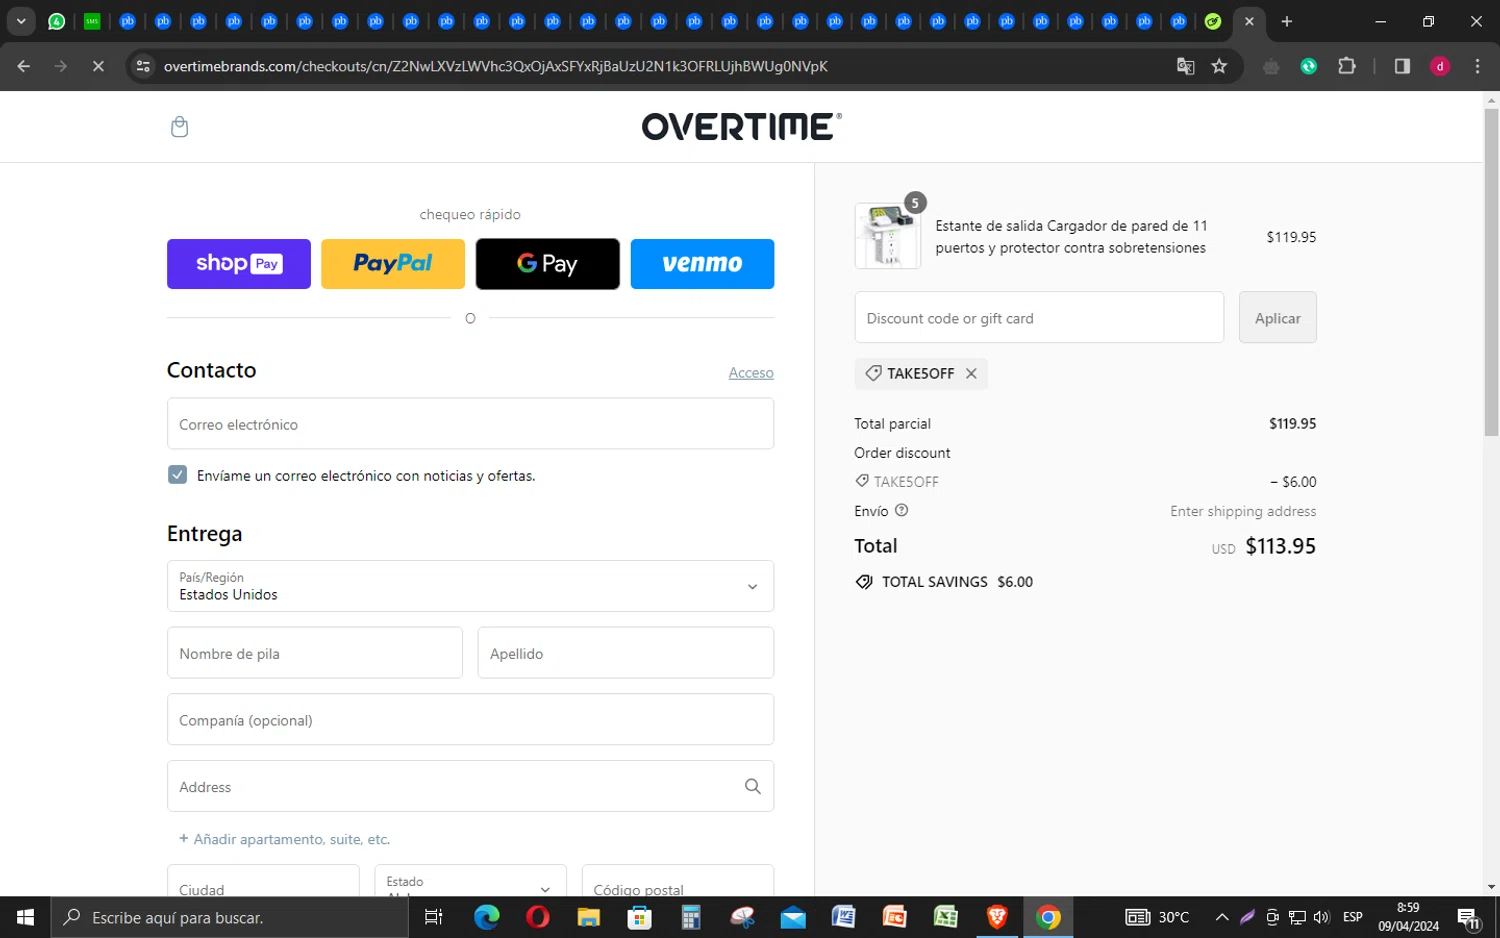
Task: Show hidden system tray icons
Action: click(x=1222, y=917)
